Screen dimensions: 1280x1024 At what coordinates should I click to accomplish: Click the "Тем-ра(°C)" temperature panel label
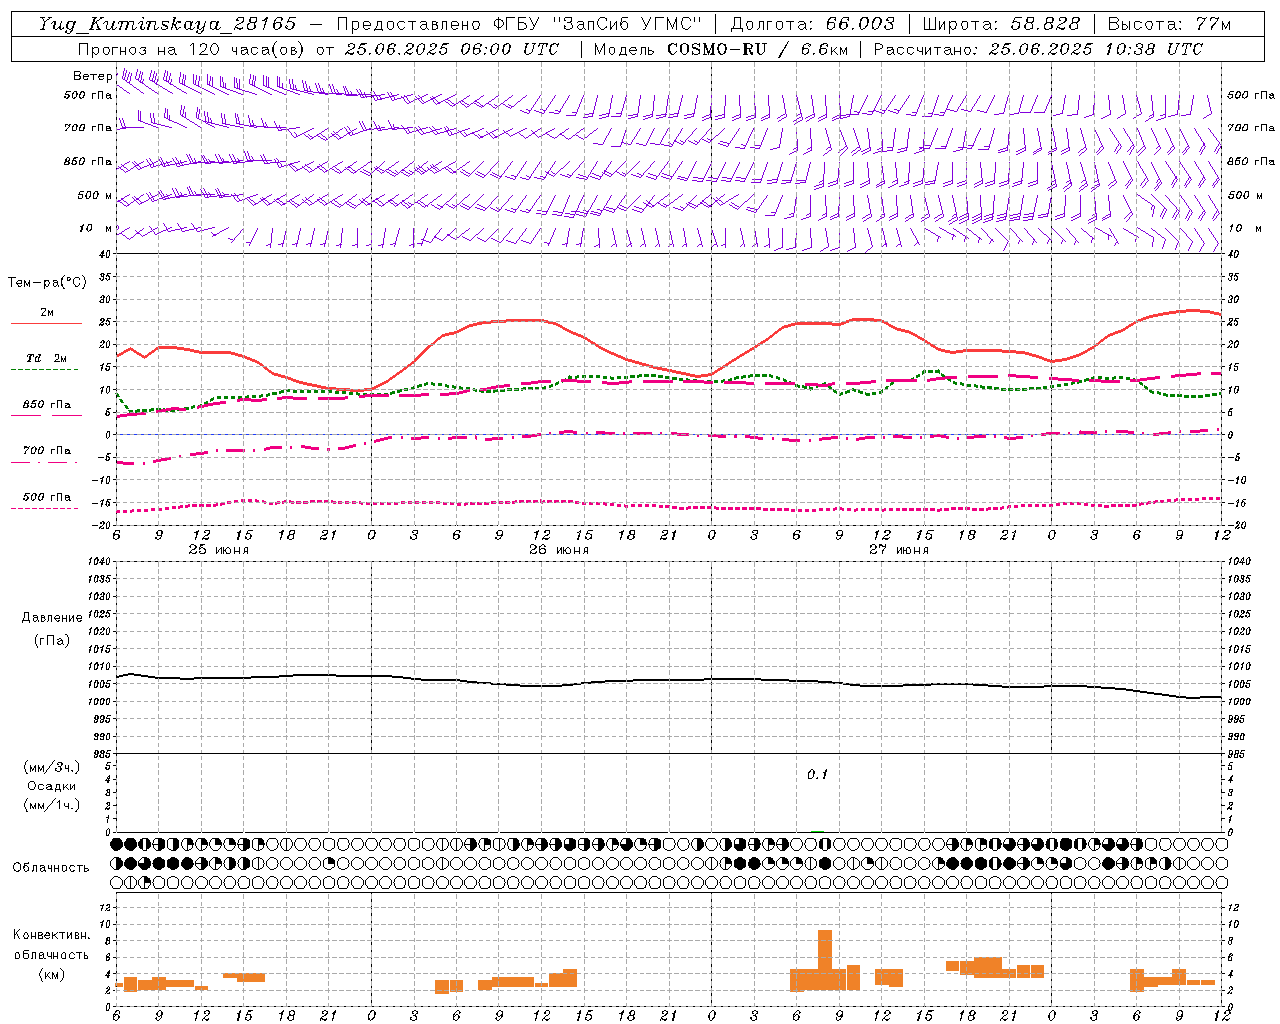pyautogui.click(x=47, y=283)
